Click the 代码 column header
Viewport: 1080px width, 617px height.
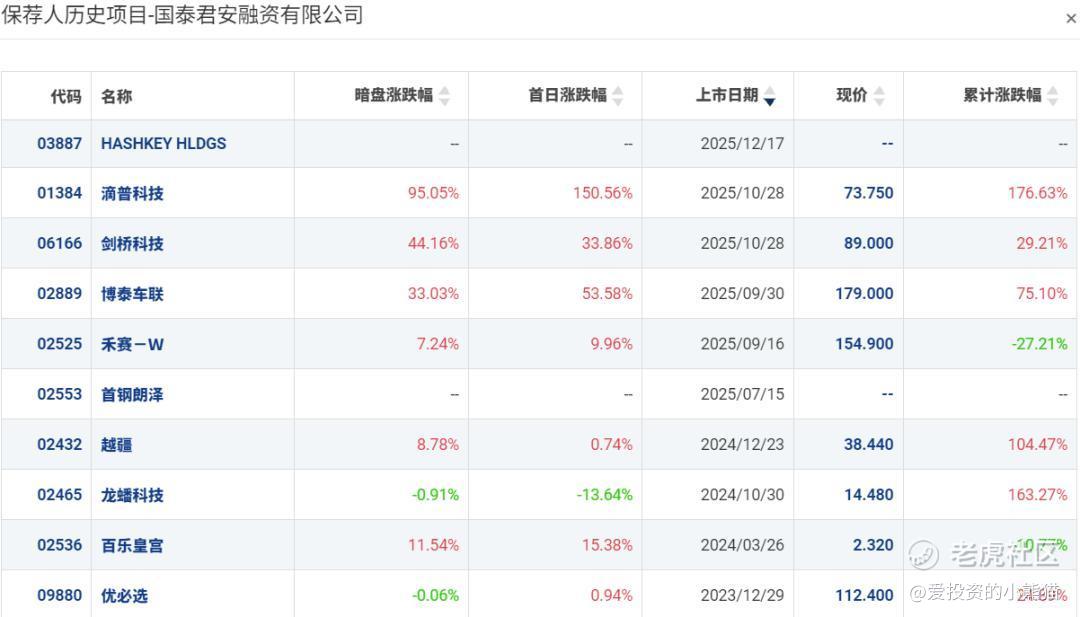point(66,96)
